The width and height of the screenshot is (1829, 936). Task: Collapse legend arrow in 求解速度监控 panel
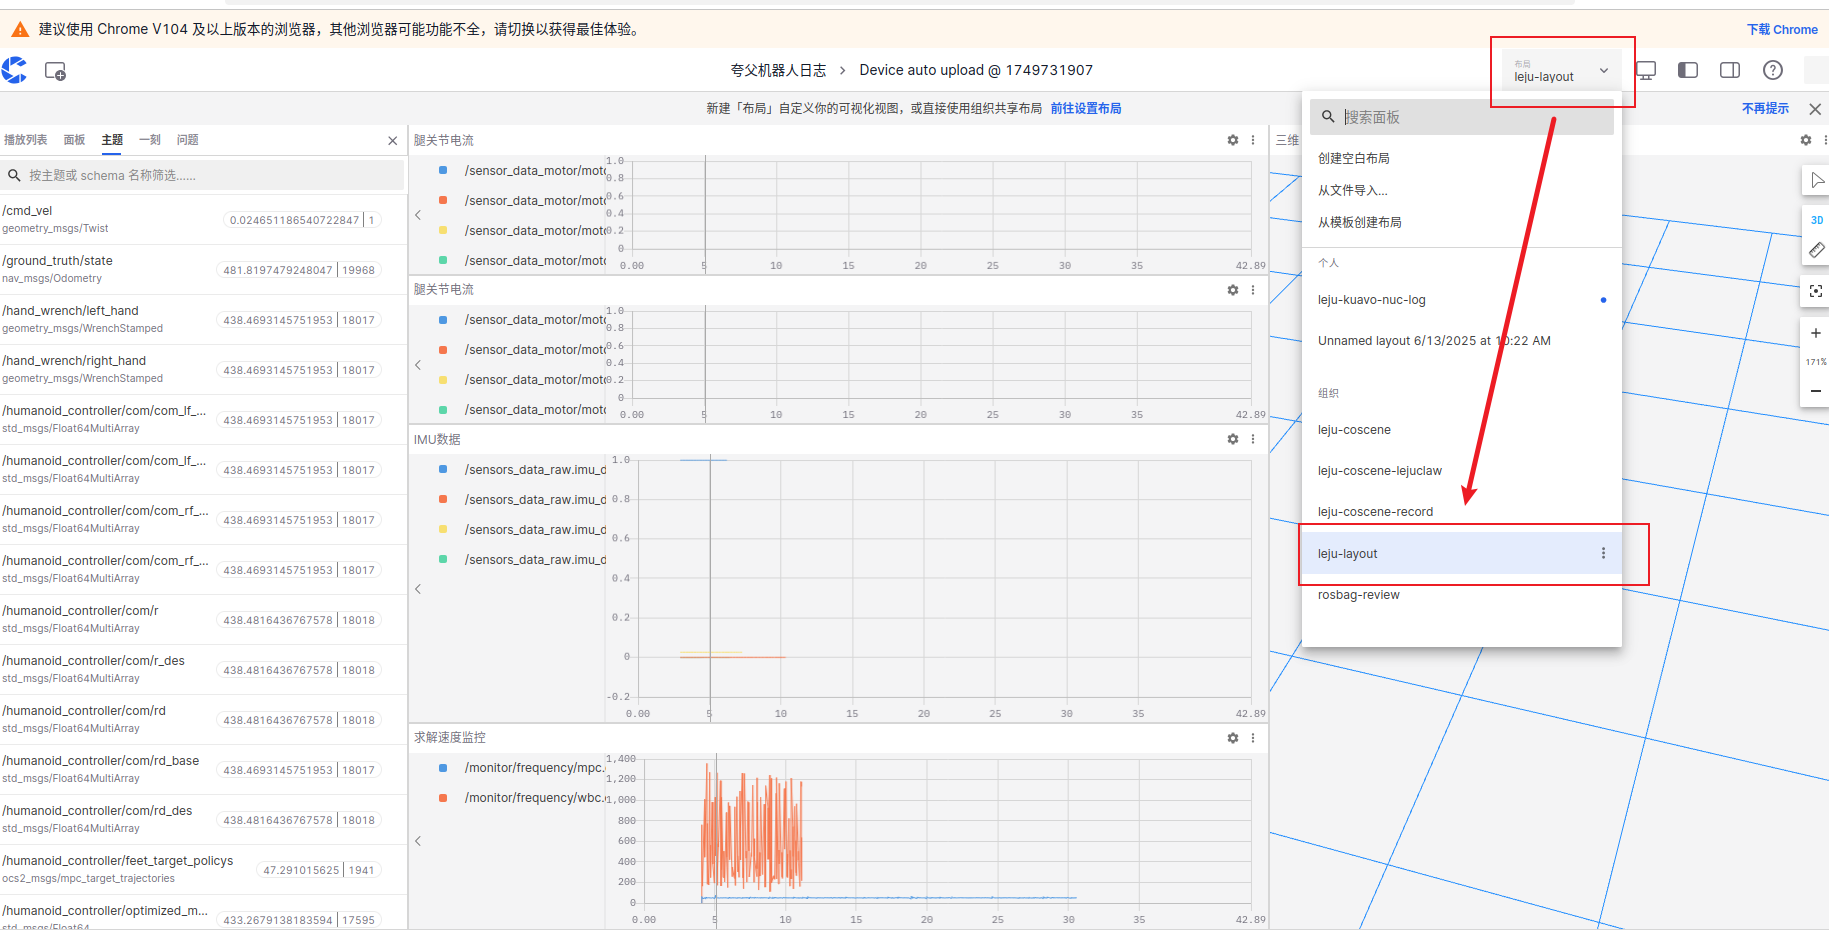coord(418,841)
